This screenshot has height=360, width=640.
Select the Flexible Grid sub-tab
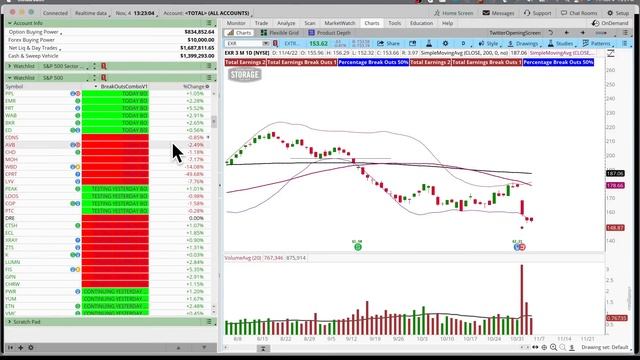[x=280, y=33]
